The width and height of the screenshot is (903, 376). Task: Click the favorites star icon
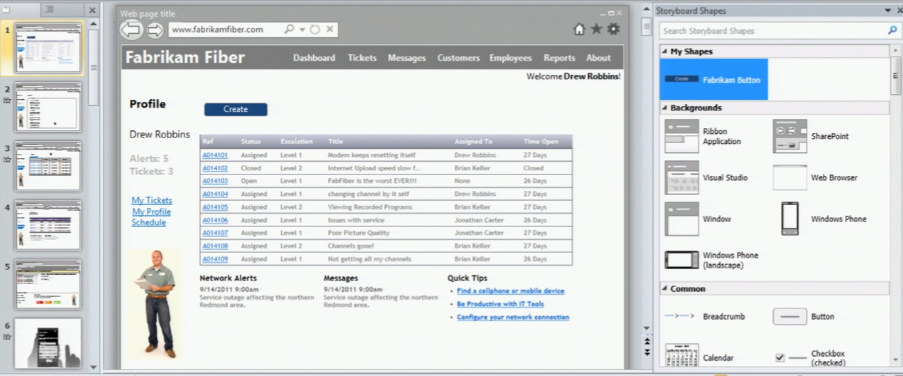coord(596,29)
